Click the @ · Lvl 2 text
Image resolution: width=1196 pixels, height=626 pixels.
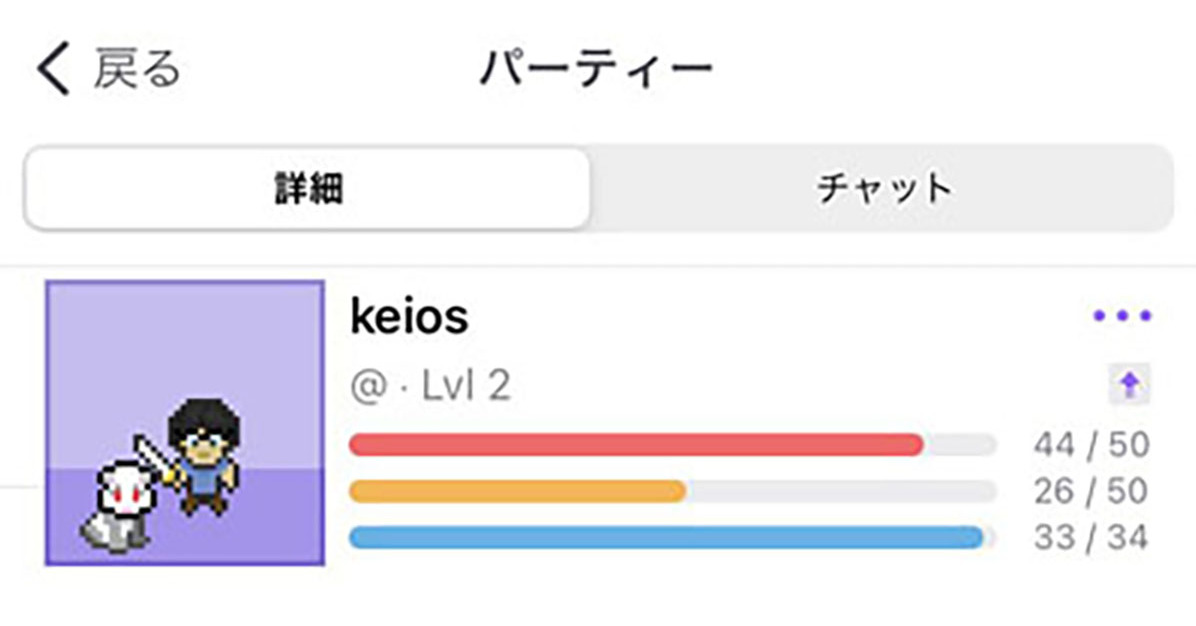tap(431, 386)
